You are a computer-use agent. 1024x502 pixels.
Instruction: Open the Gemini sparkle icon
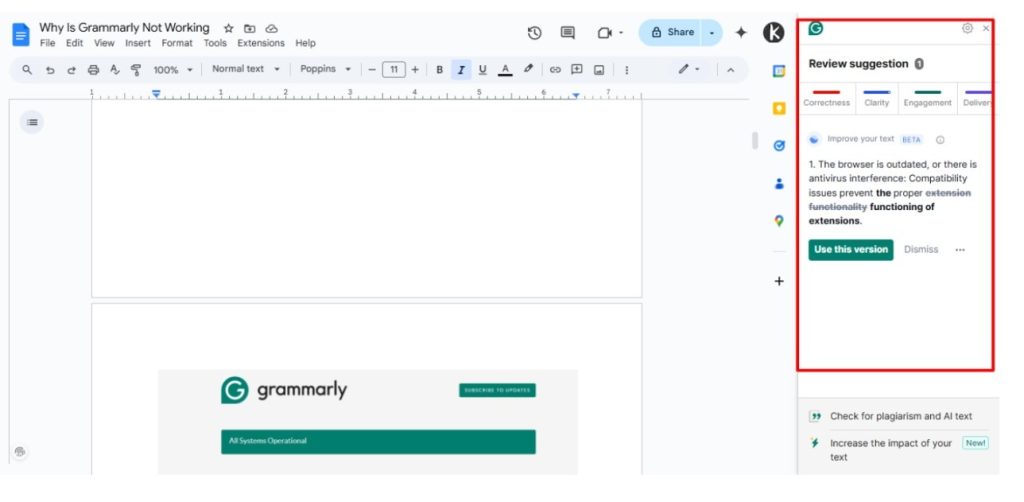click(741, 33)
